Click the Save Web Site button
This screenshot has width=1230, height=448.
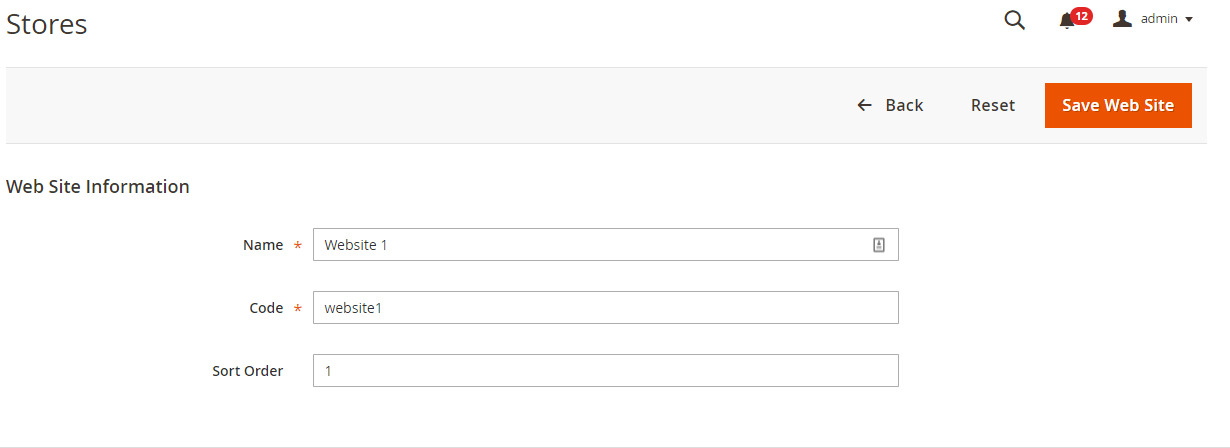pyautogui.click(x=1117, y=105)
